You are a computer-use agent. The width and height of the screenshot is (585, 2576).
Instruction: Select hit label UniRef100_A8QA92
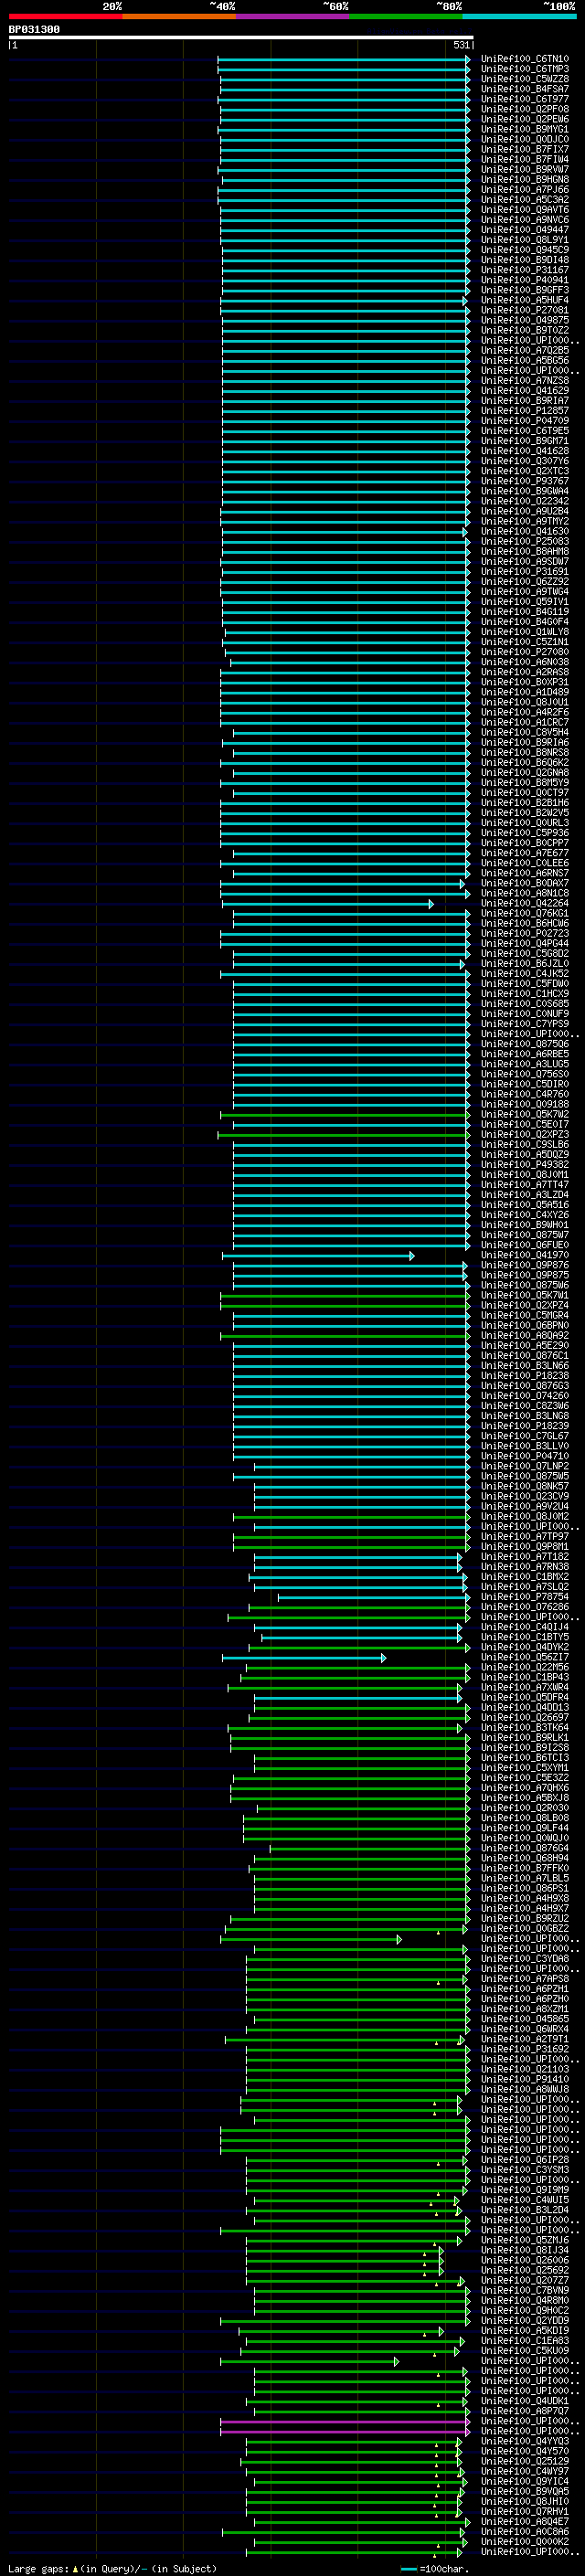click(x=525, y=1336)
